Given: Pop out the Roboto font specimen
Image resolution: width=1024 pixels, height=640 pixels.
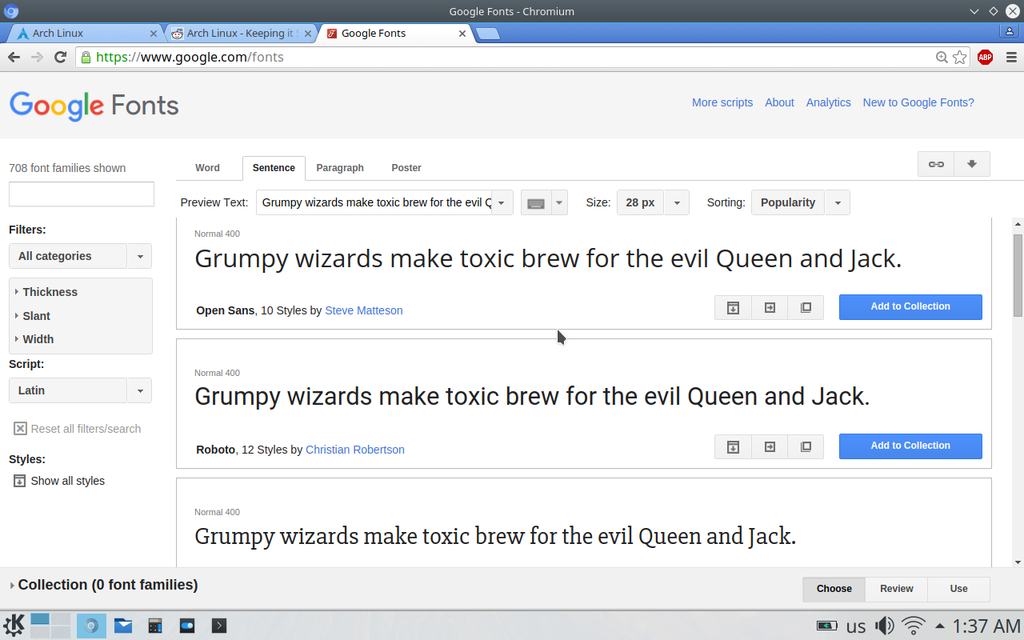Looking at the screenshot, I should [x=769, y=446].
